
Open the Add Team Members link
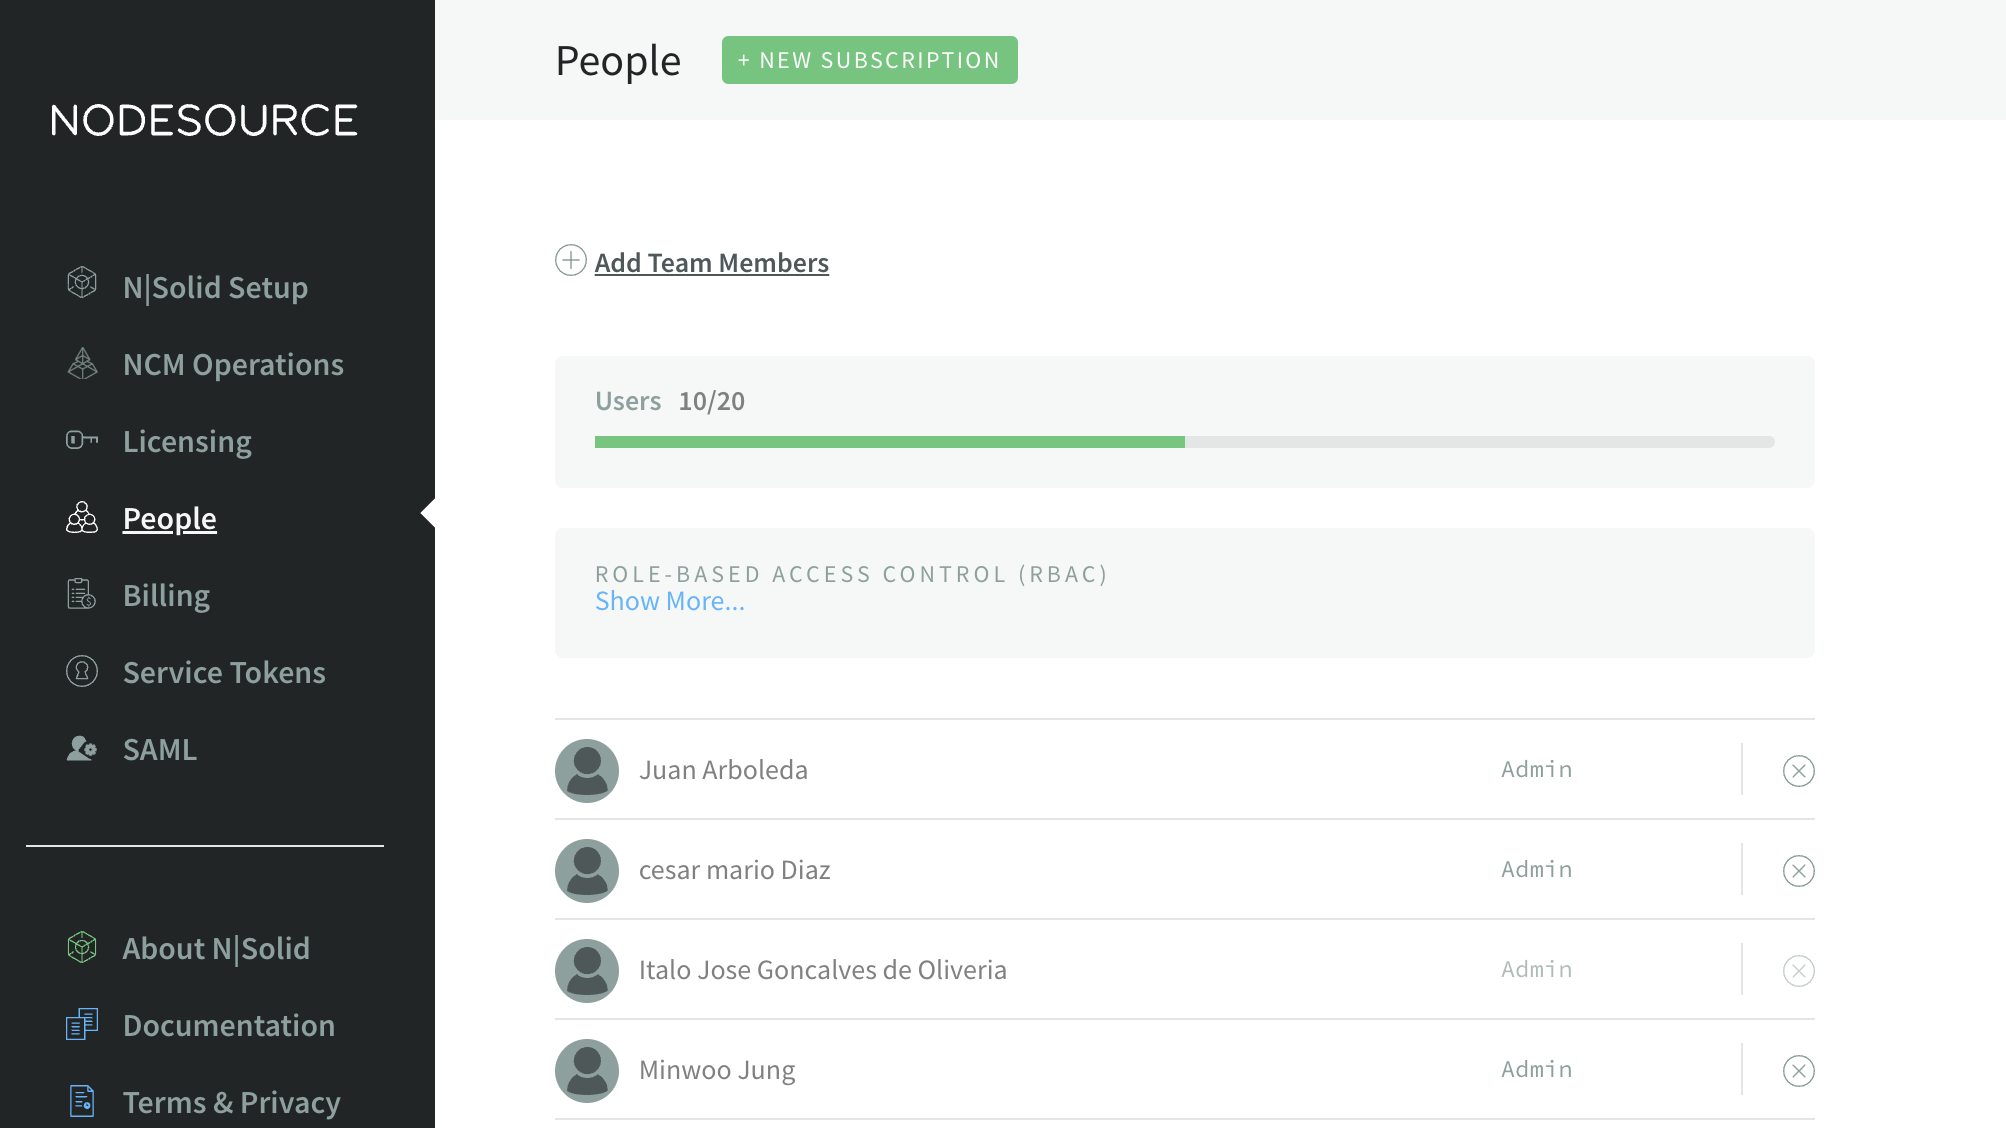(x=711, y=263)
